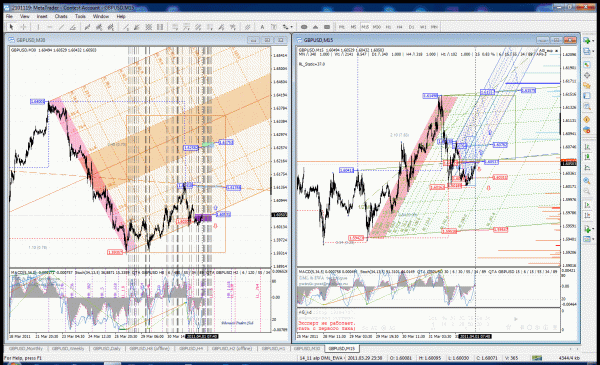Click the chart tabs scroll right arrow
600x365 pixels.
pyautogui.click(x=577, y=349)
